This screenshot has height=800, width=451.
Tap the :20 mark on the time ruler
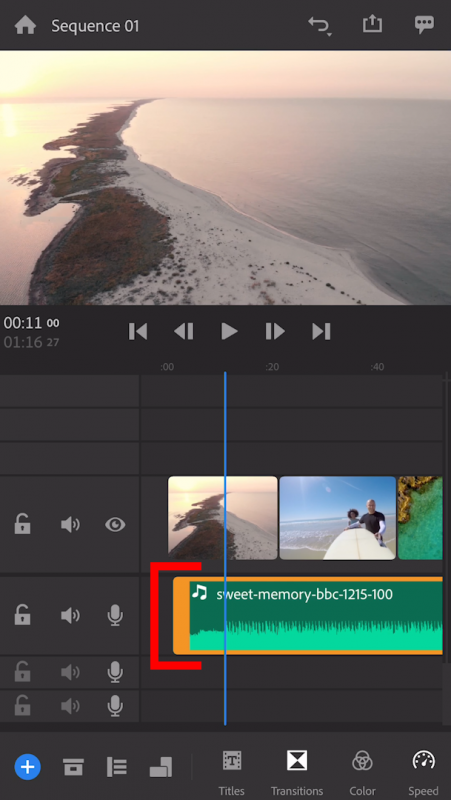coord(272,367)
